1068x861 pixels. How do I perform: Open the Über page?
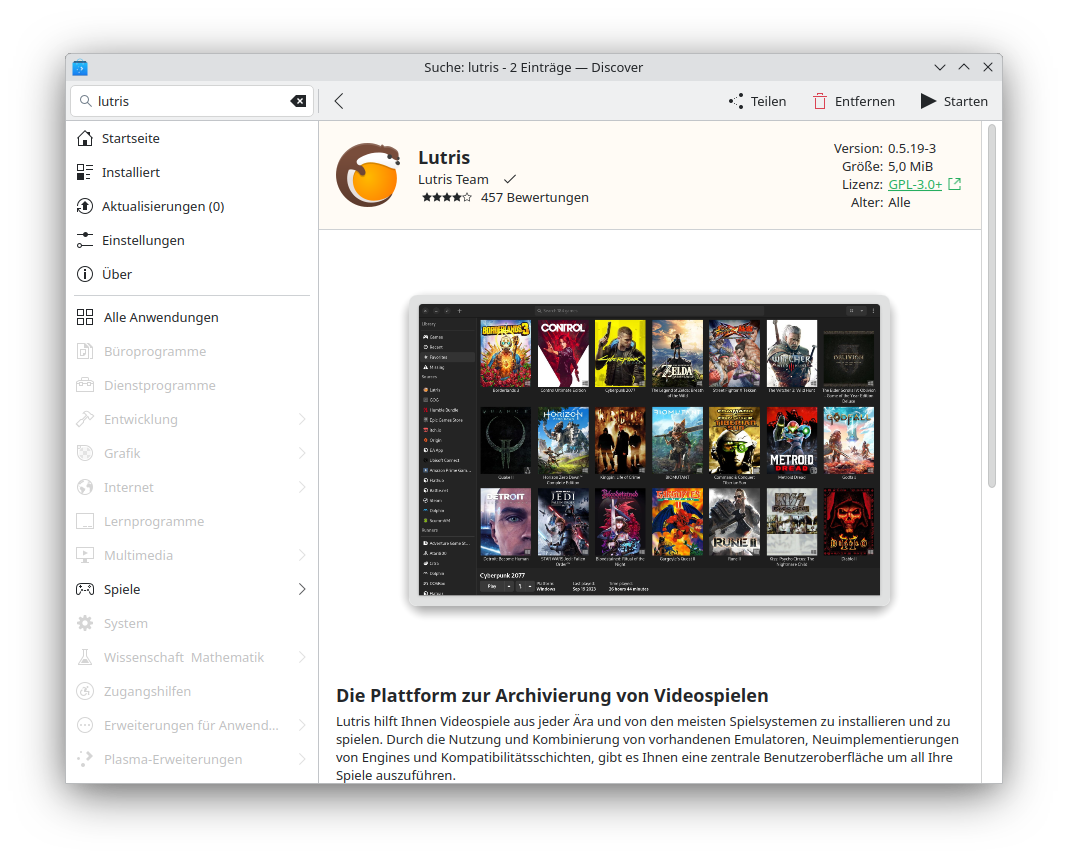192,275
